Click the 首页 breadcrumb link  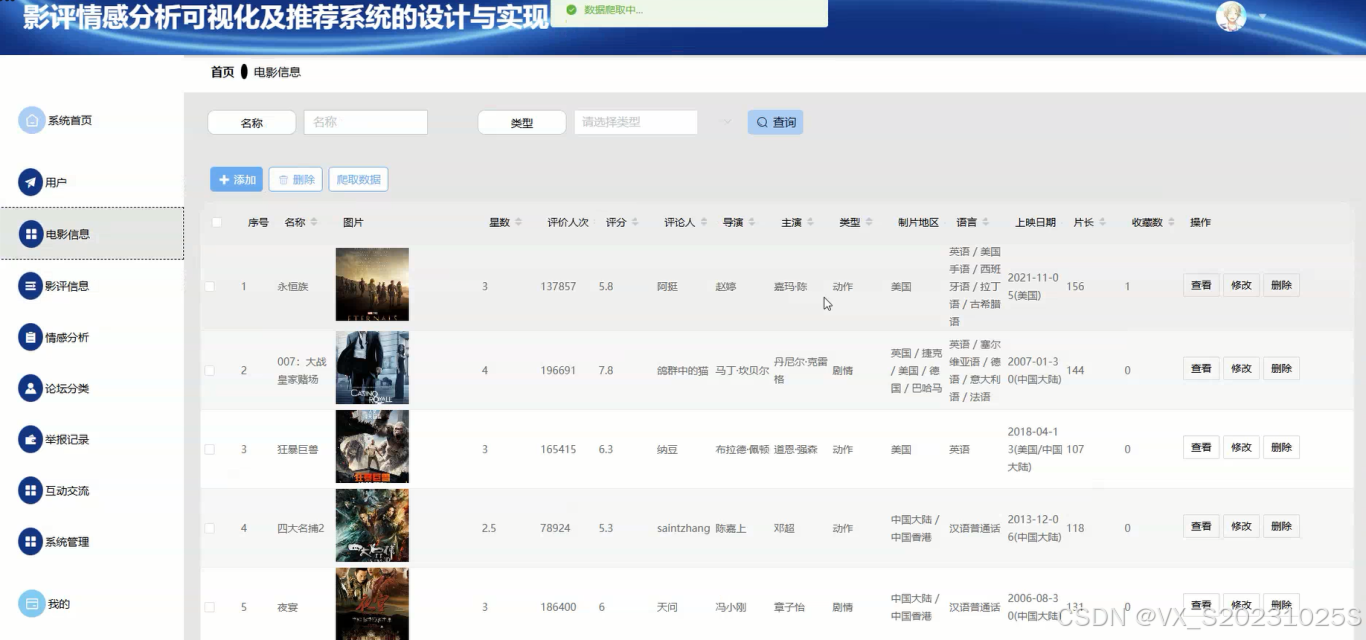[x=222, y=72]
